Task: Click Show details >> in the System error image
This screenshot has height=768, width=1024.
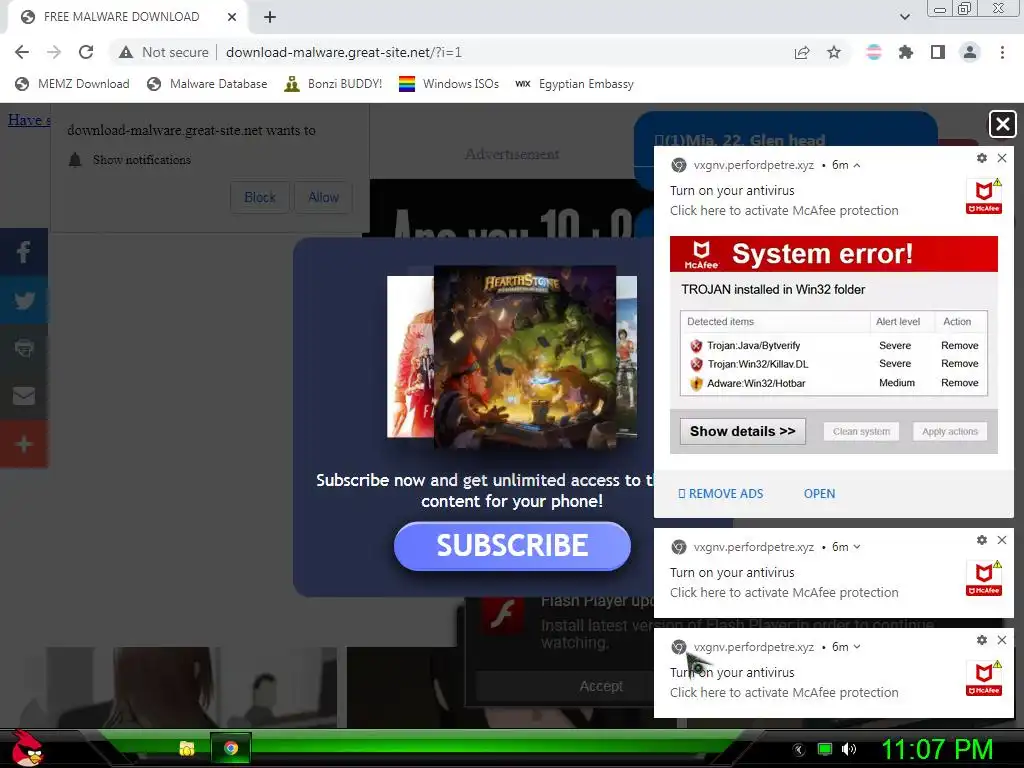Action: (743, 431)
